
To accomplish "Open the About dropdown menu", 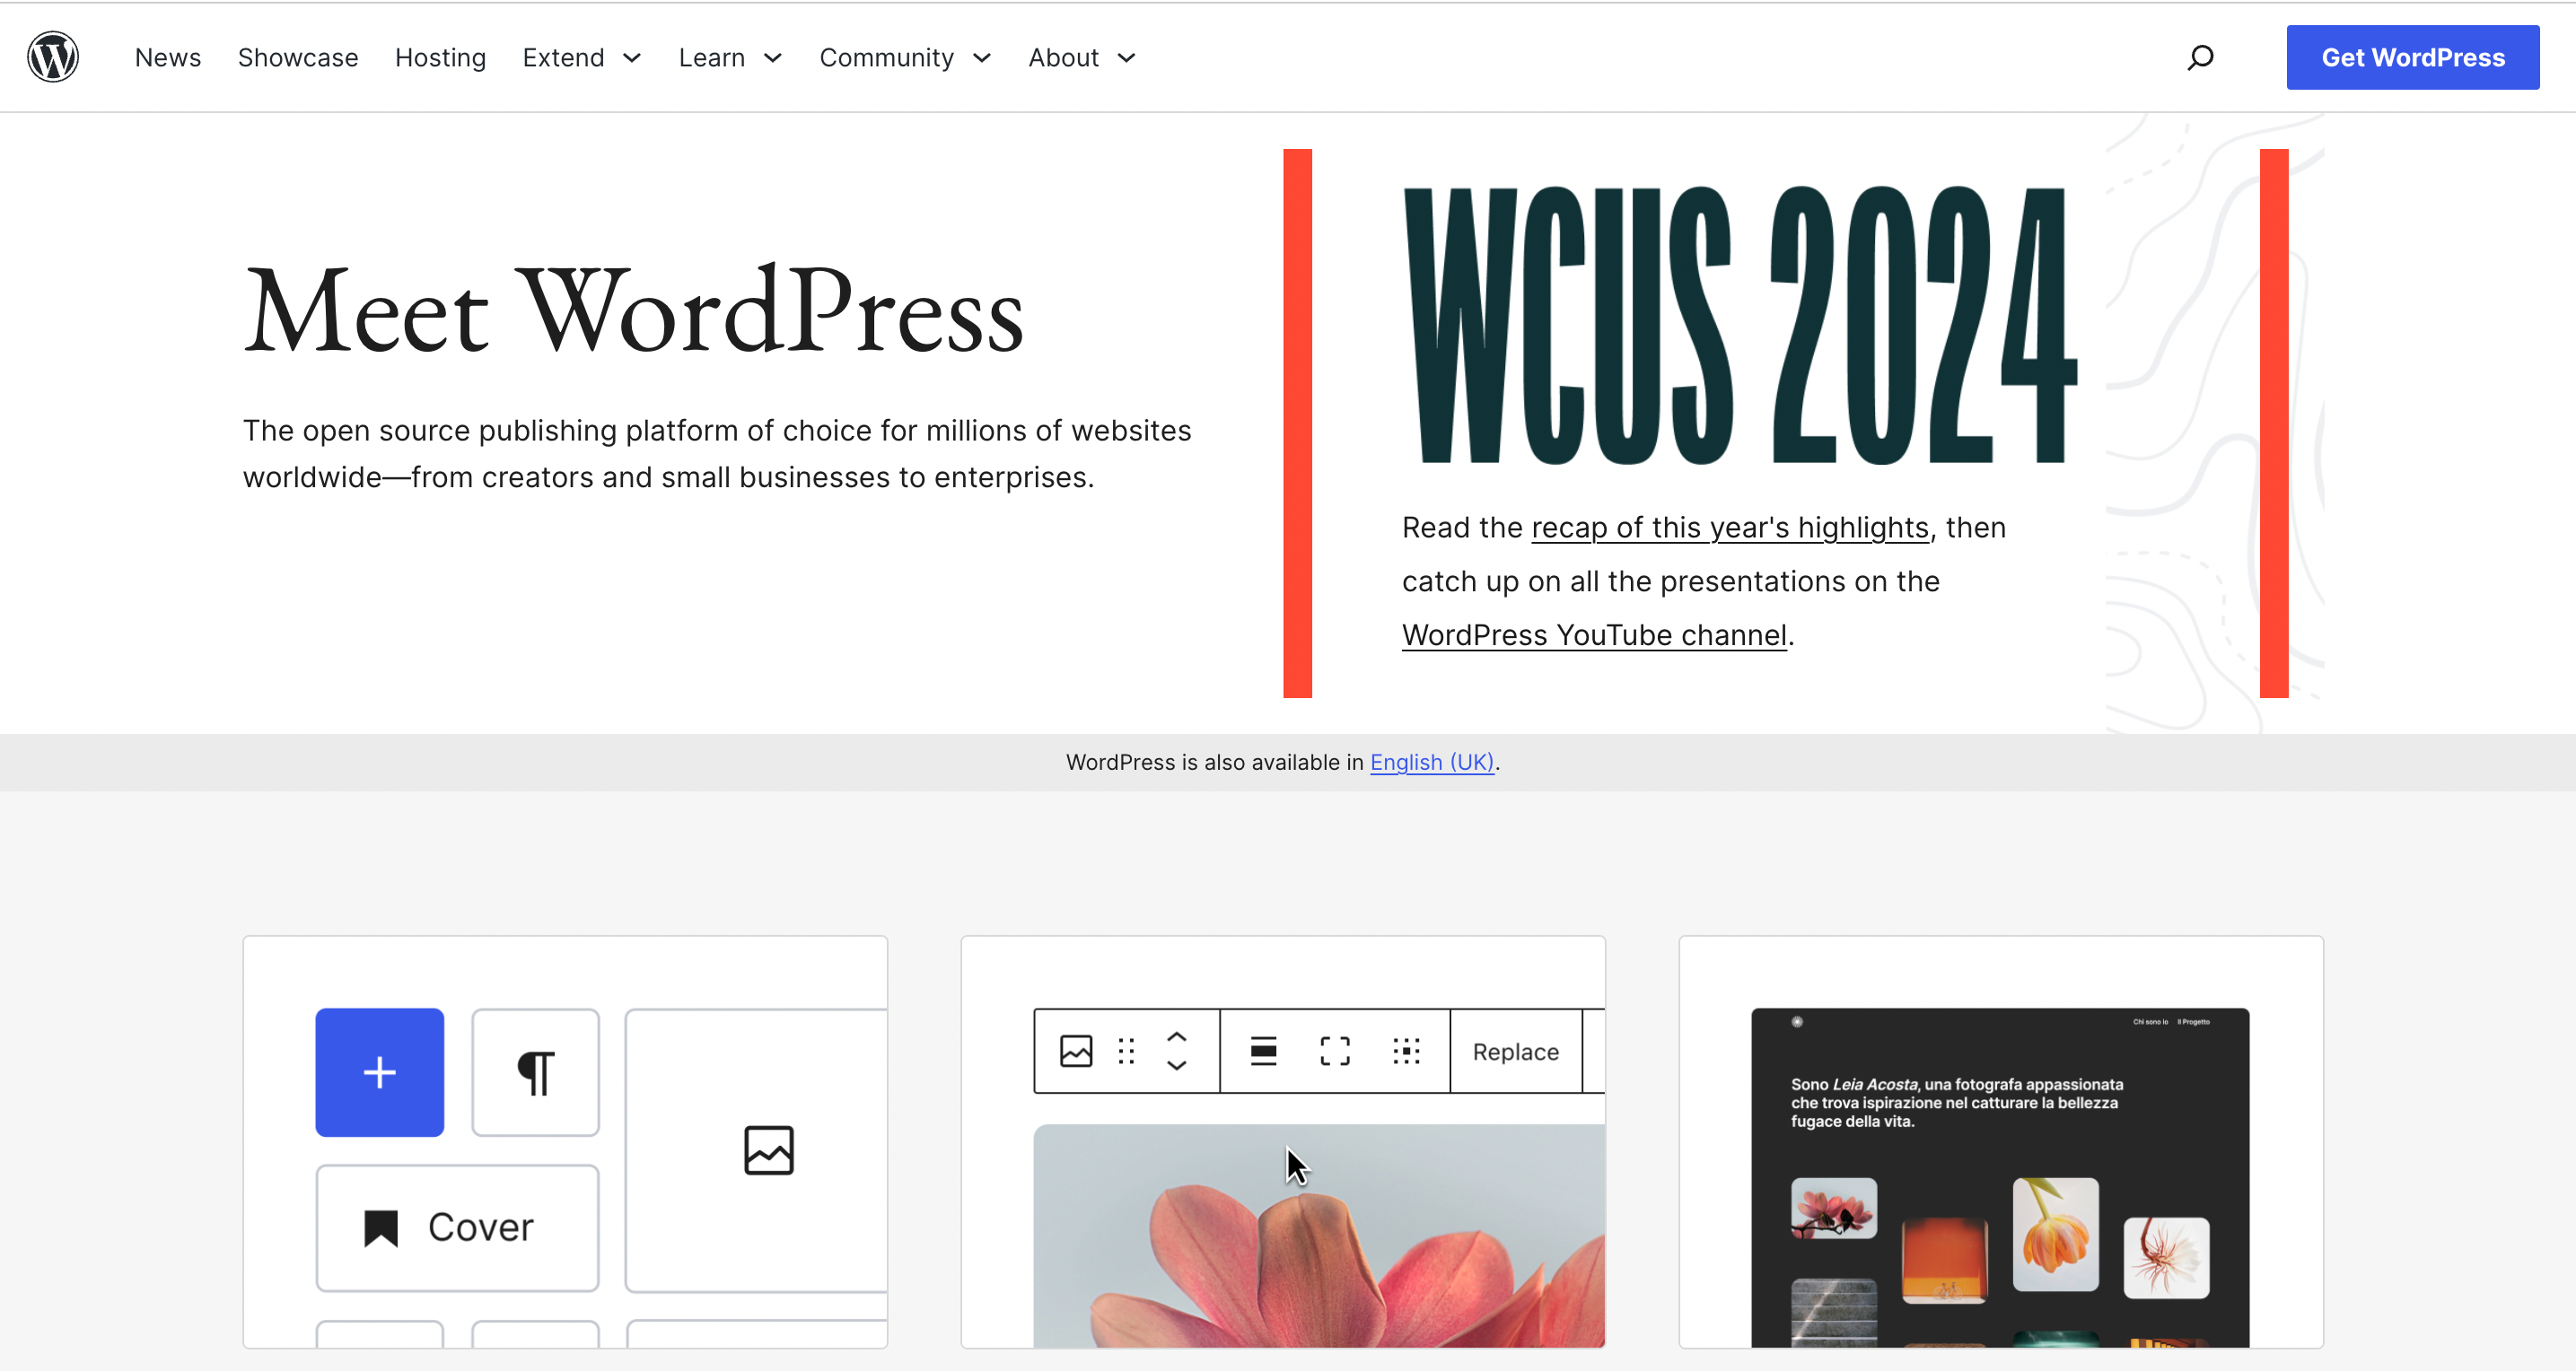I will coord(1080,57).
